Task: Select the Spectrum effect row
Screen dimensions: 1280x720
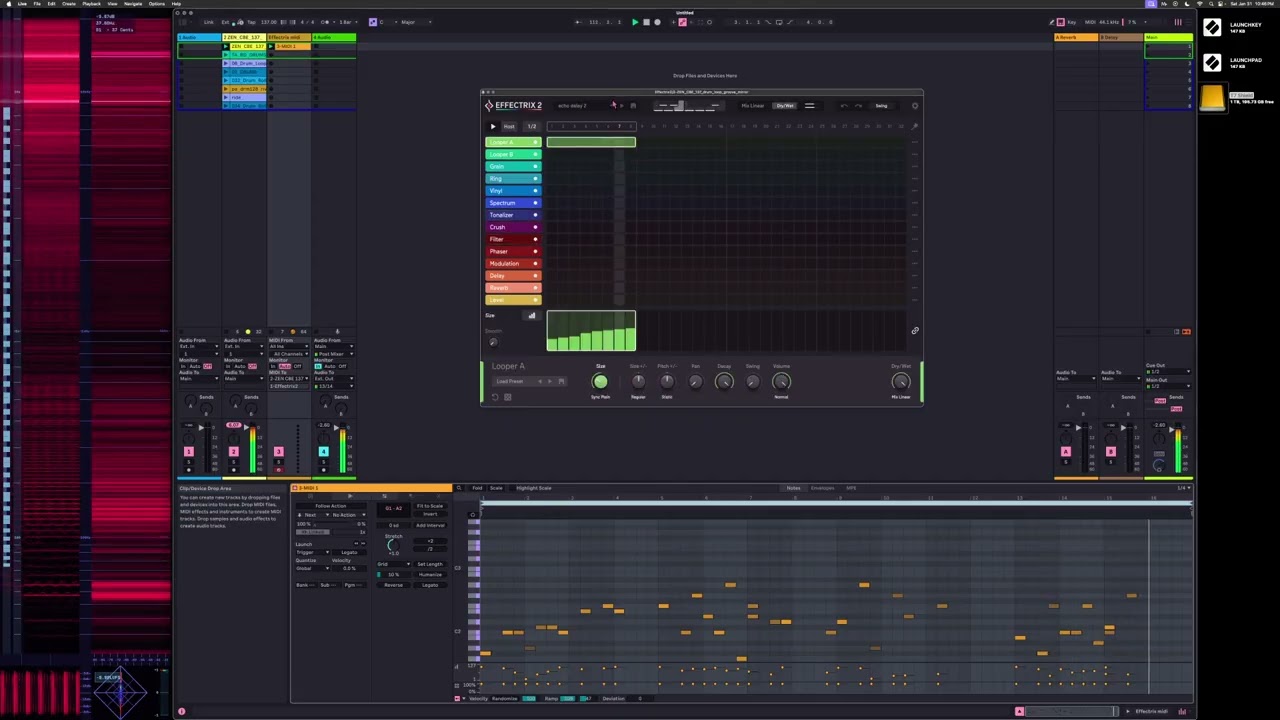Action: (x=513, y=203)
